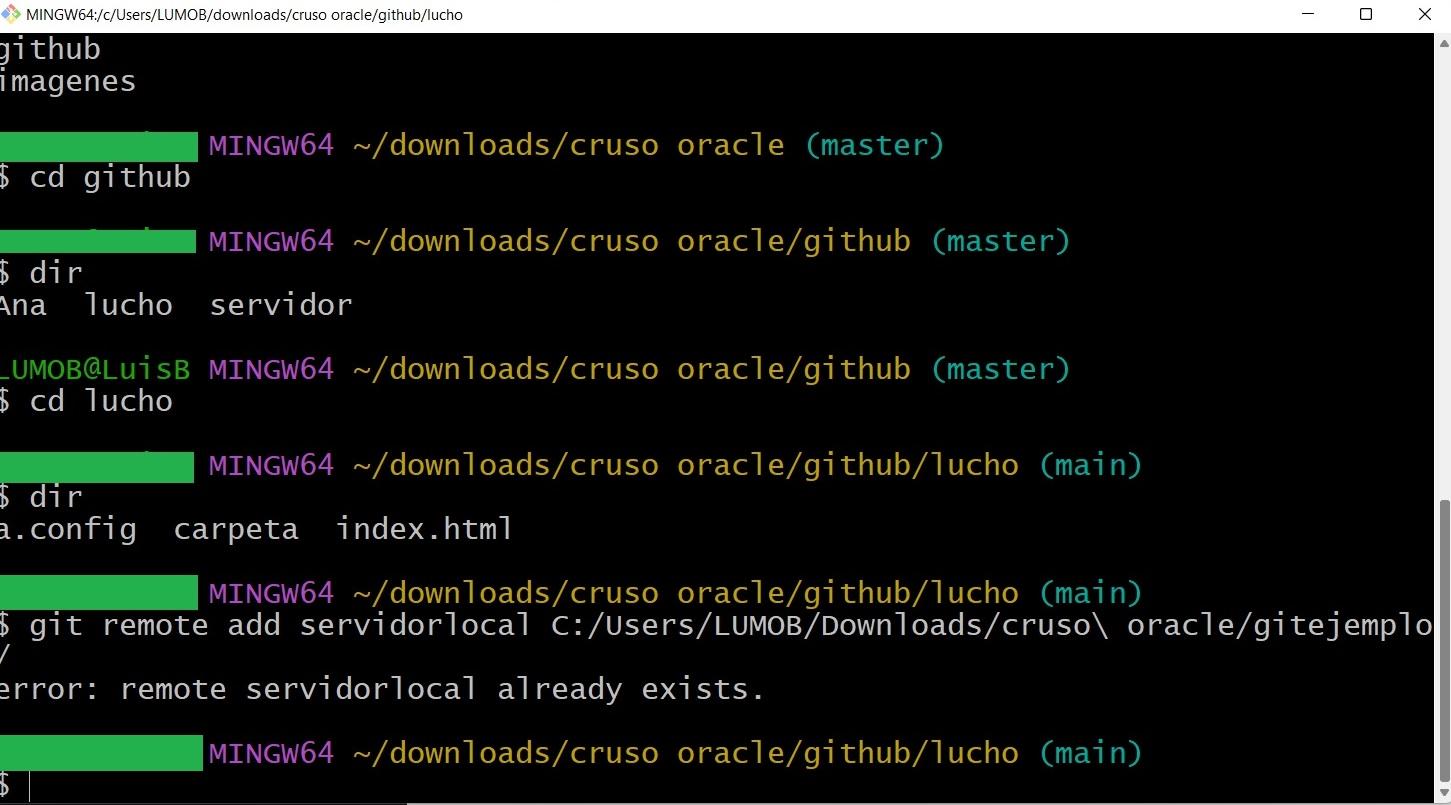Minimize the MINGW64 terminal window
The image size is (1451, 805).
1309,14
